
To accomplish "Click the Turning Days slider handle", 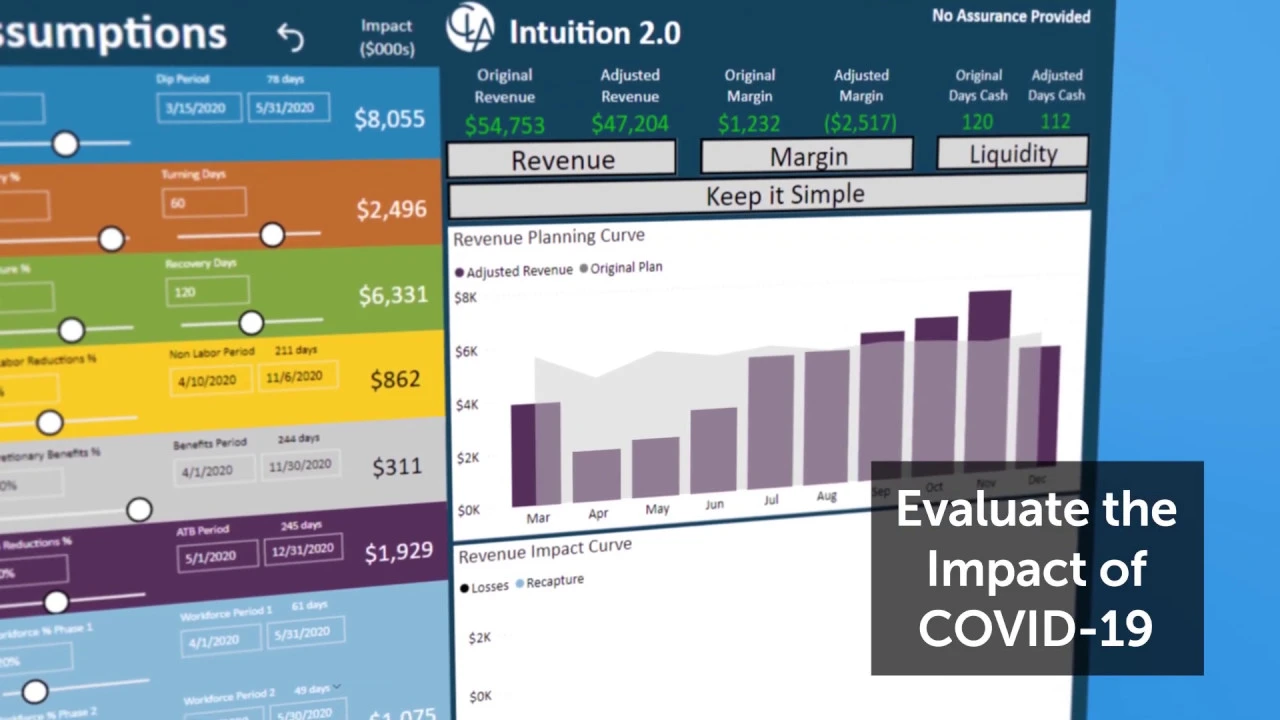I will coord(272,235).
